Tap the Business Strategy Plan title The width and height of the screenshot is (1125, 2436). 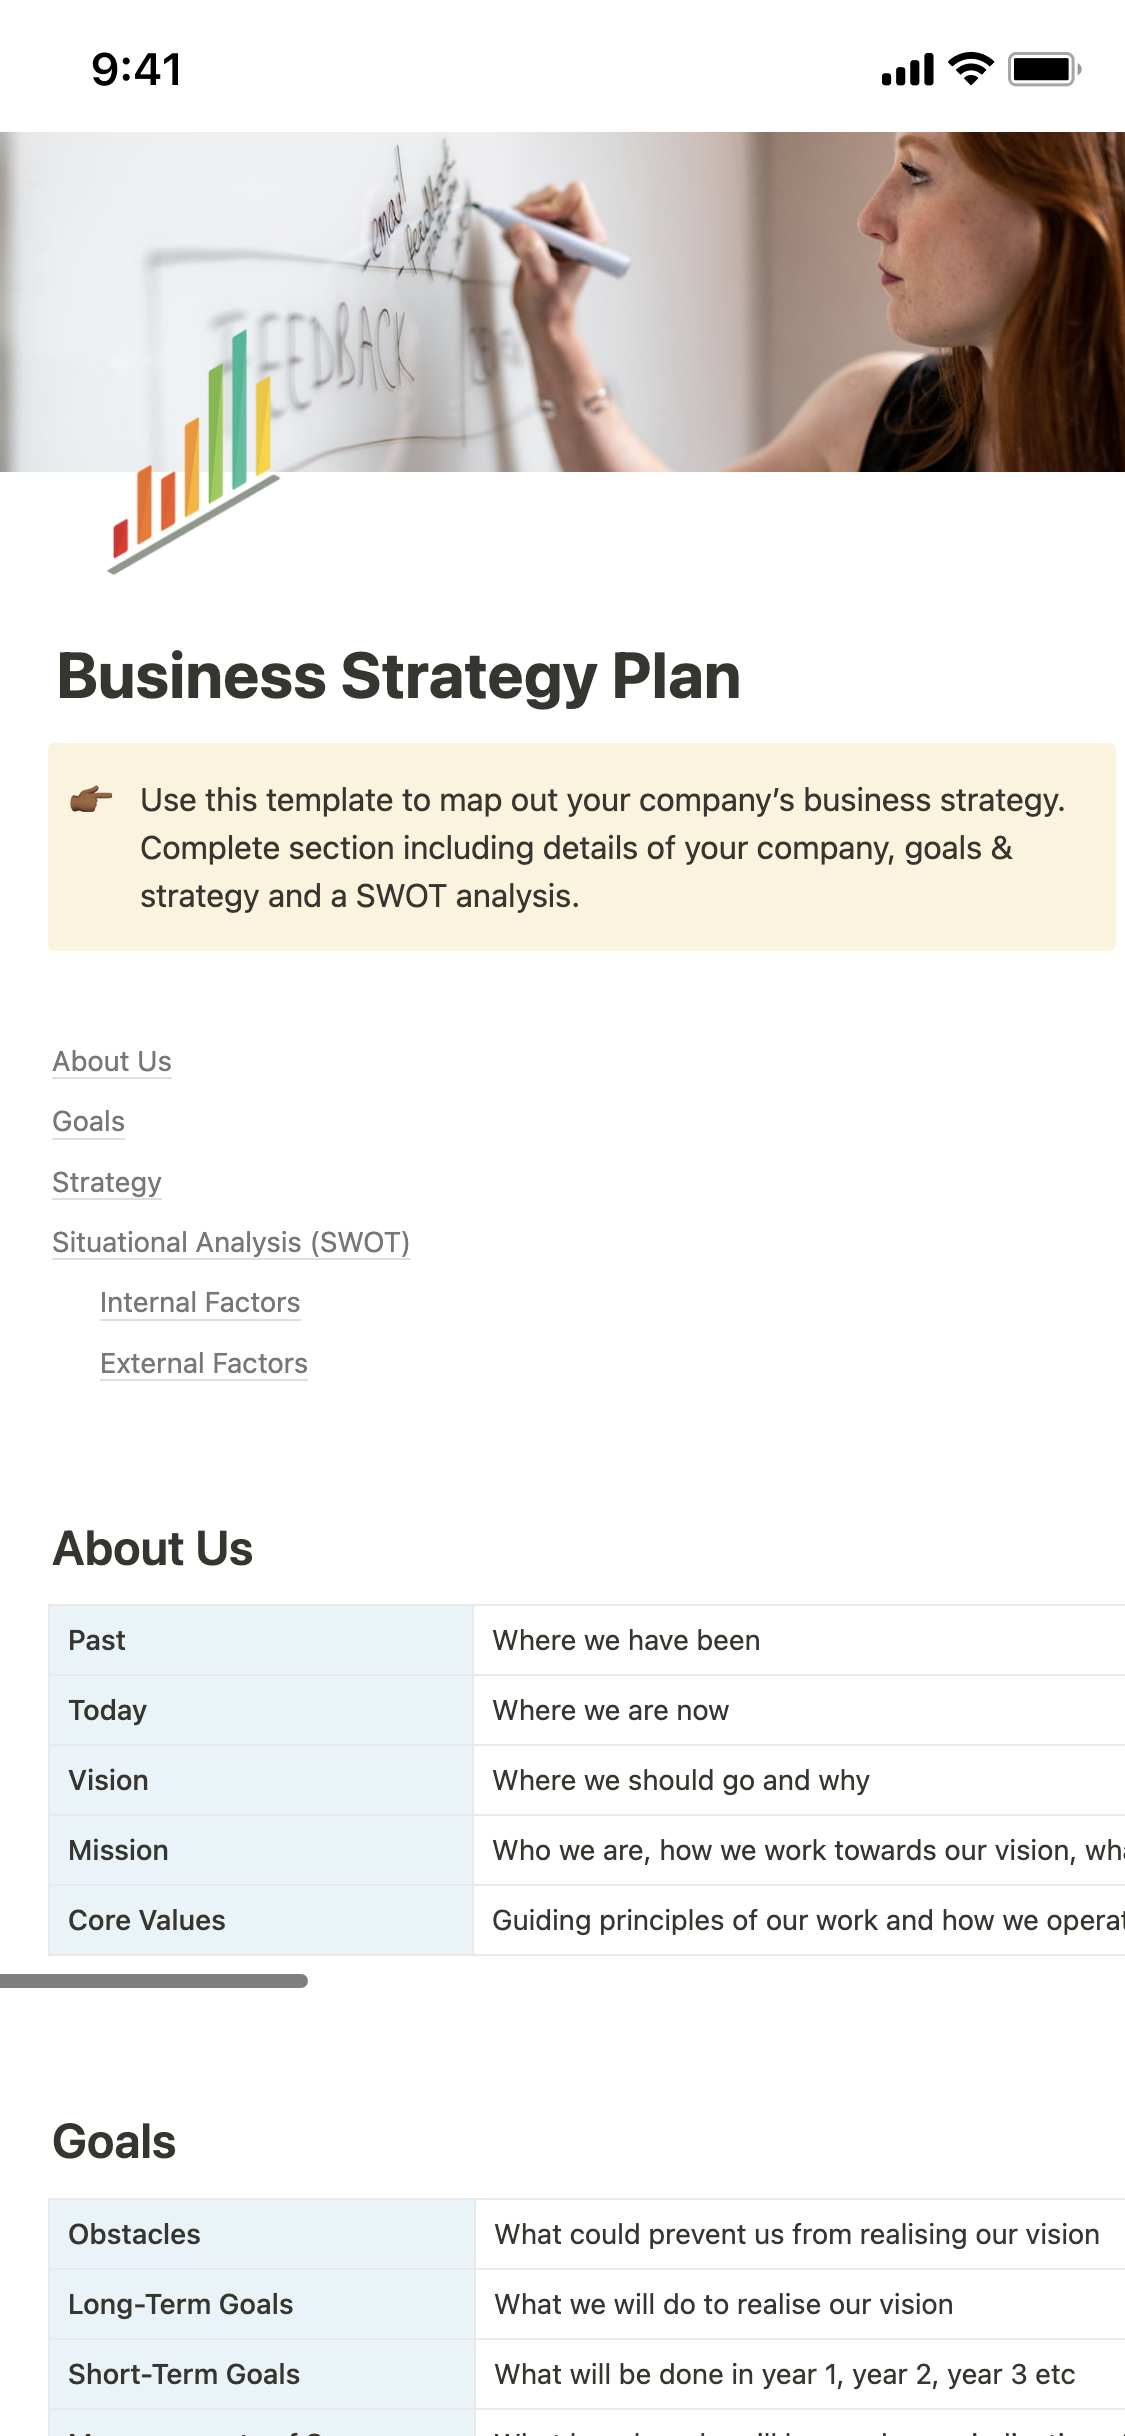click(399, 677)
